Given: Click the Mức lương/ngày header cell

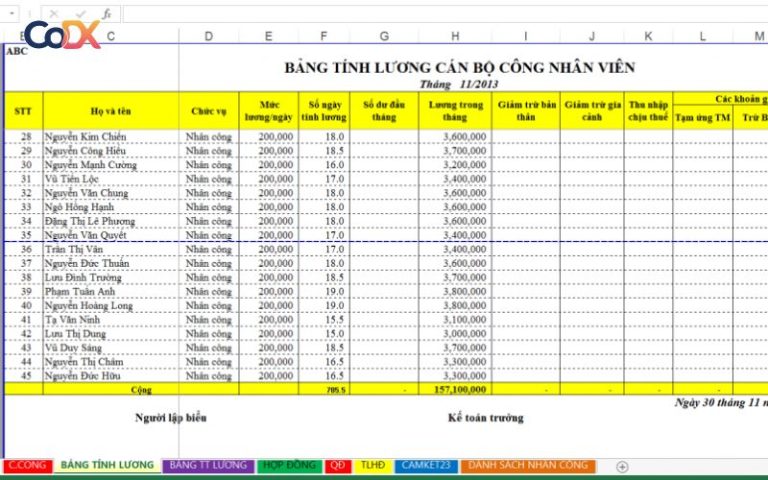Looking at the screenshot, I should click(x=268, y=111).
